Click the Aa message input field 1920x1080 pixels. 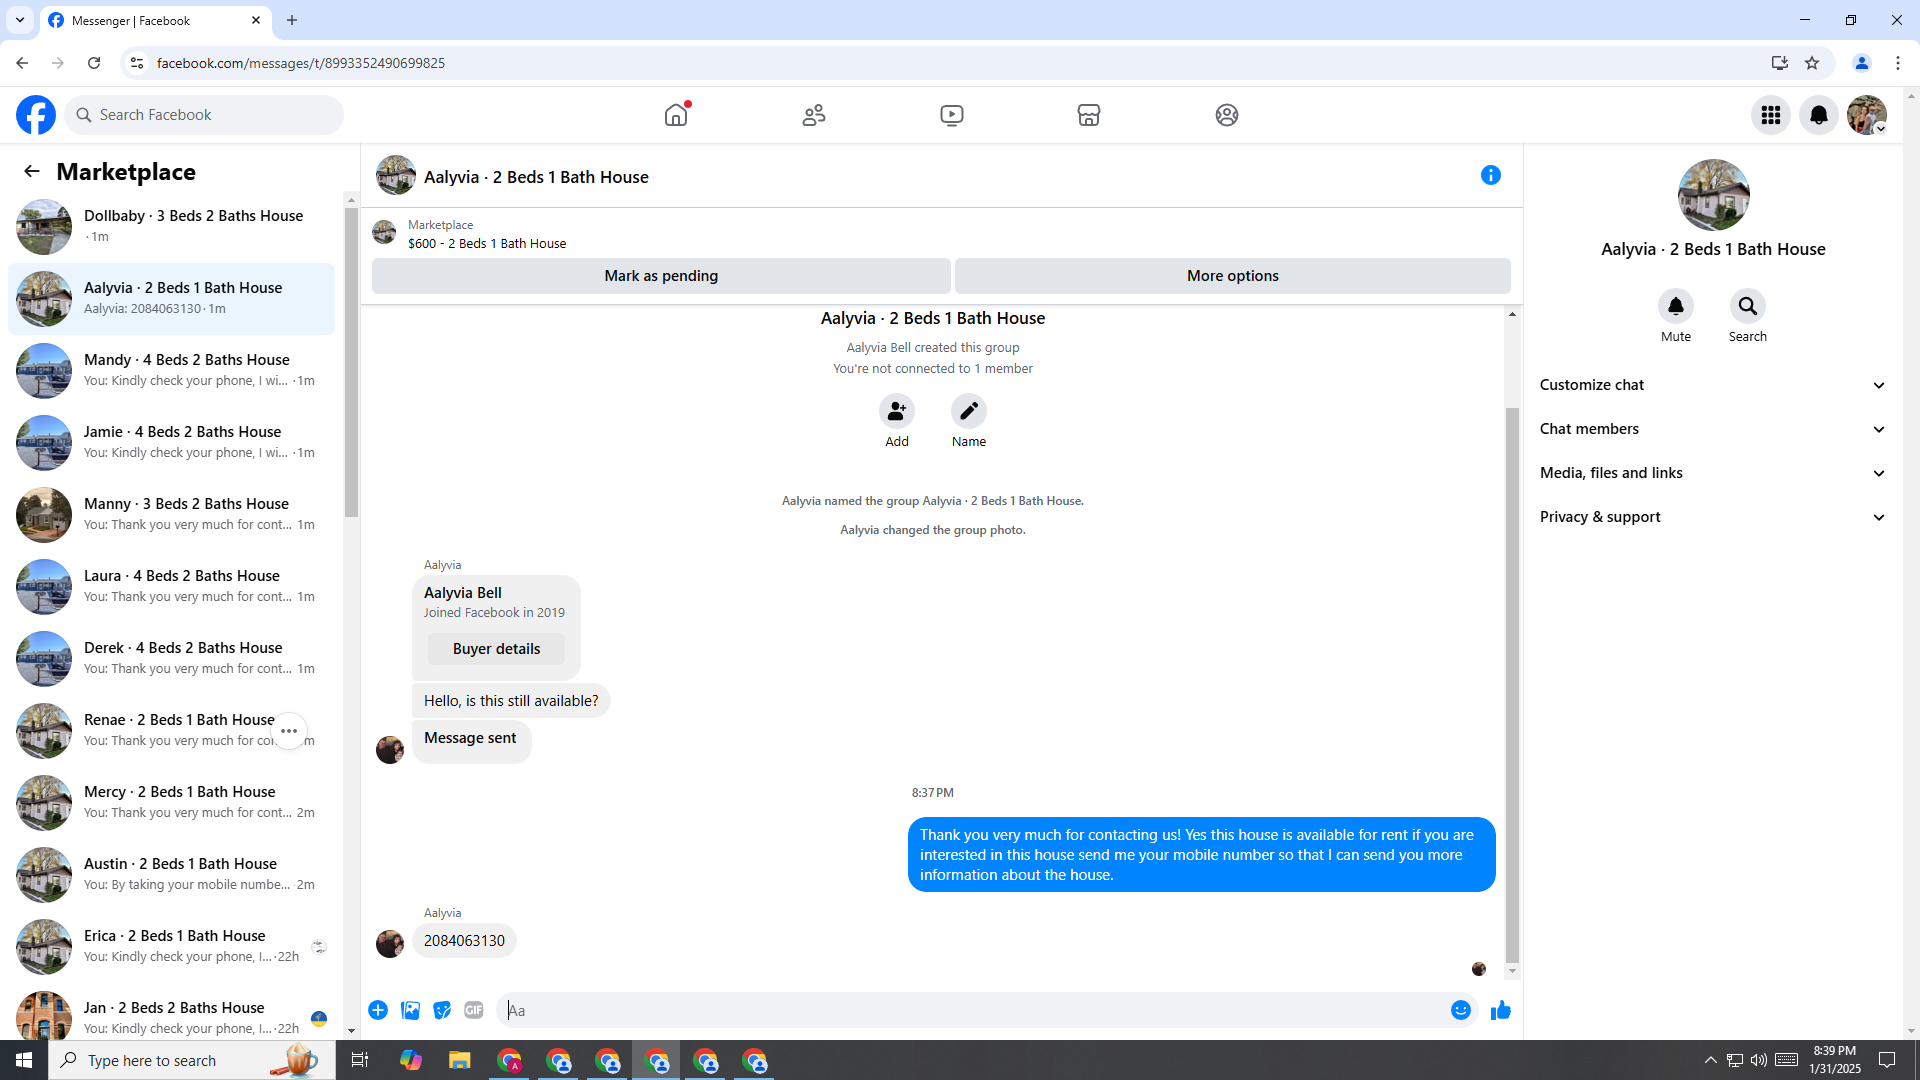tap(975, 1010)
